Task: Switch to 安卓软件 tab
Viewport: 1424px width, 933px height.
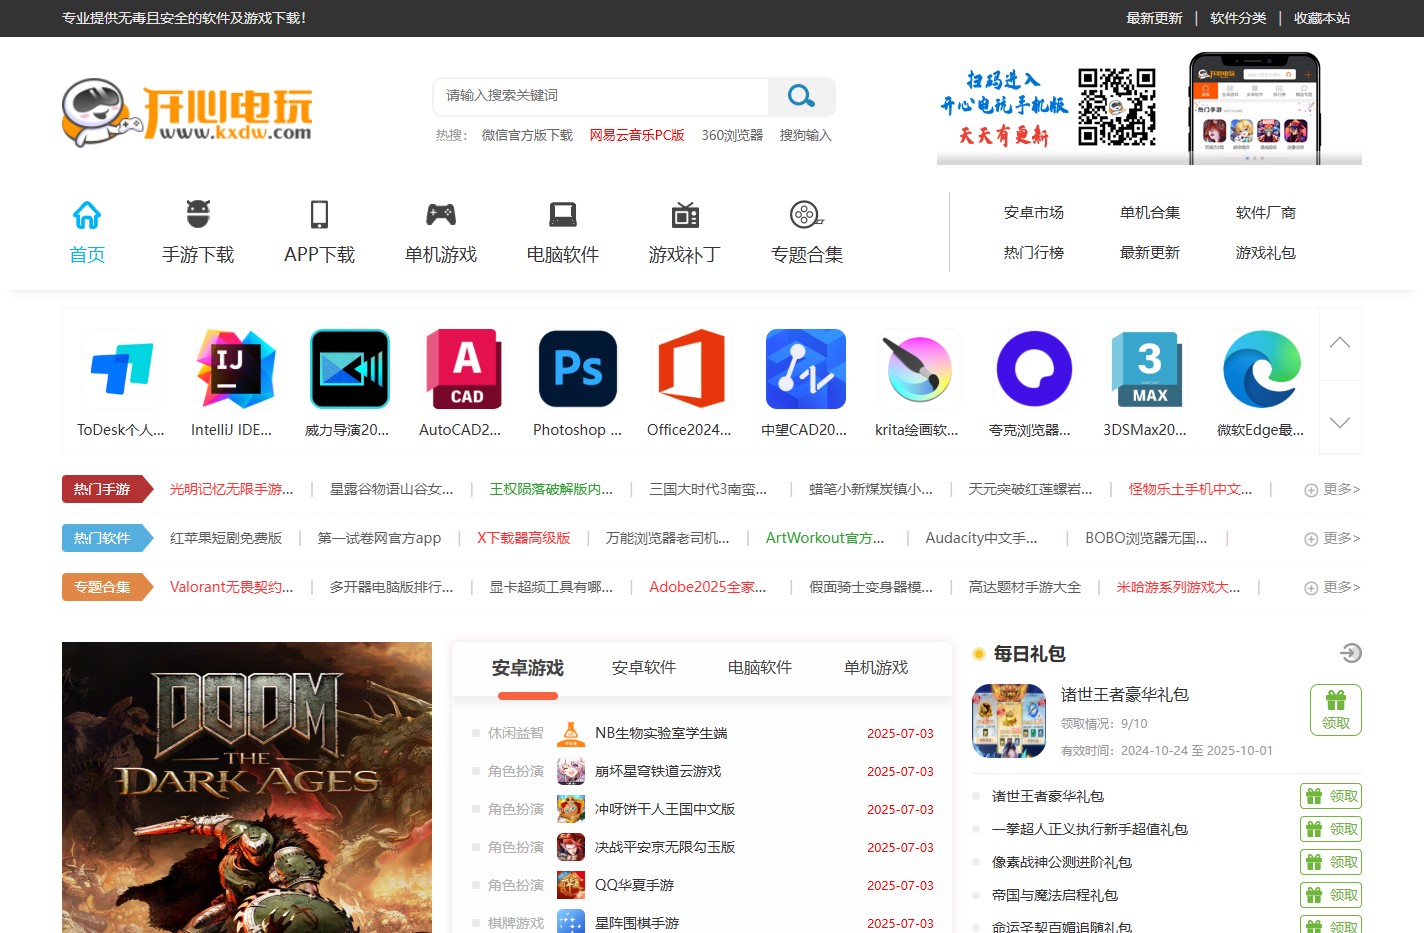Action: pos(644,668)
